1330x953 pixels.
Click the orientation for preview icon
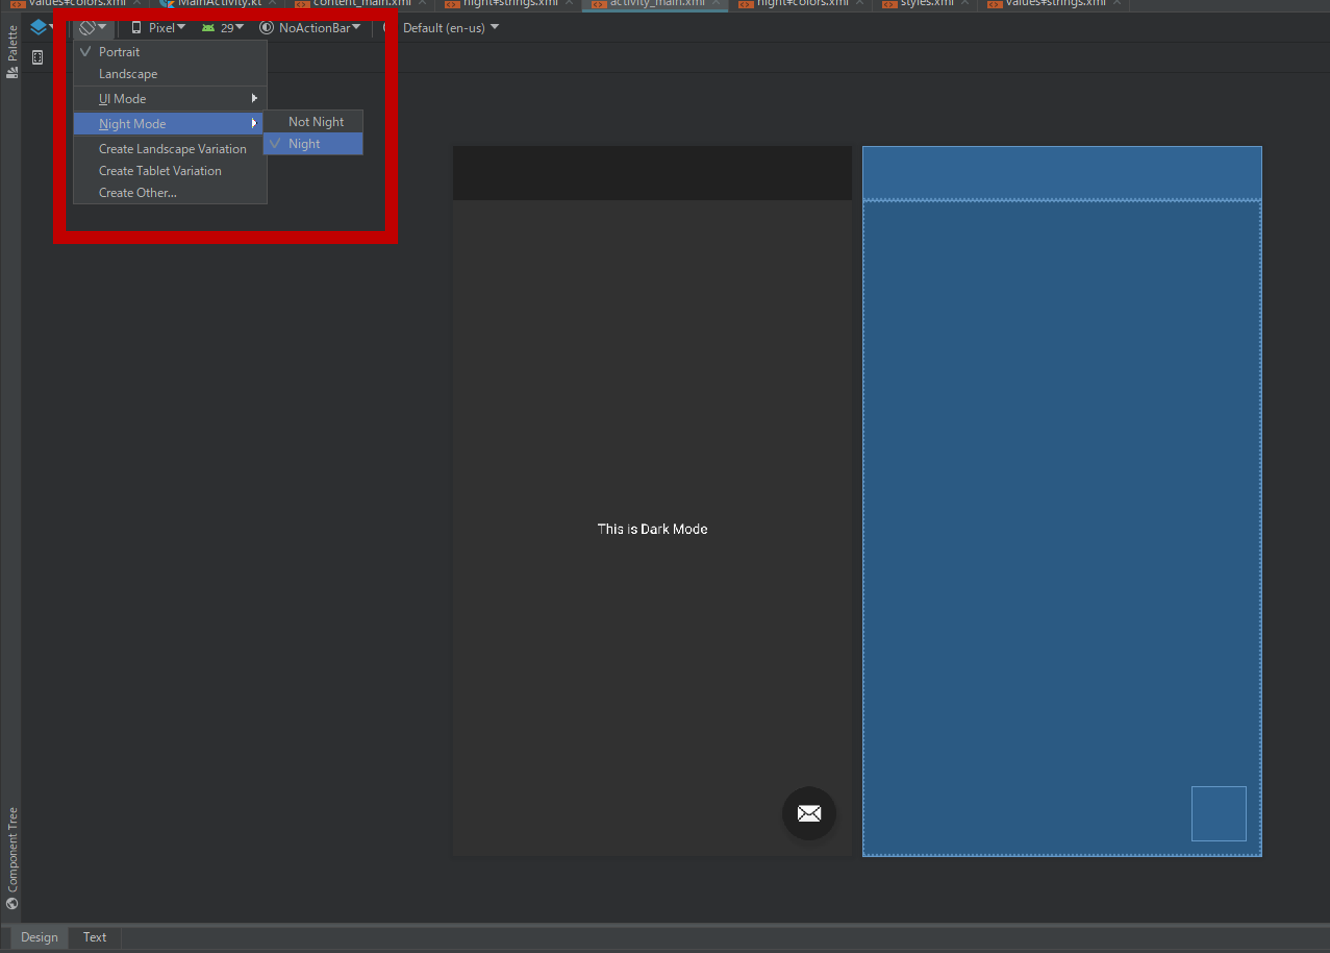93,27
